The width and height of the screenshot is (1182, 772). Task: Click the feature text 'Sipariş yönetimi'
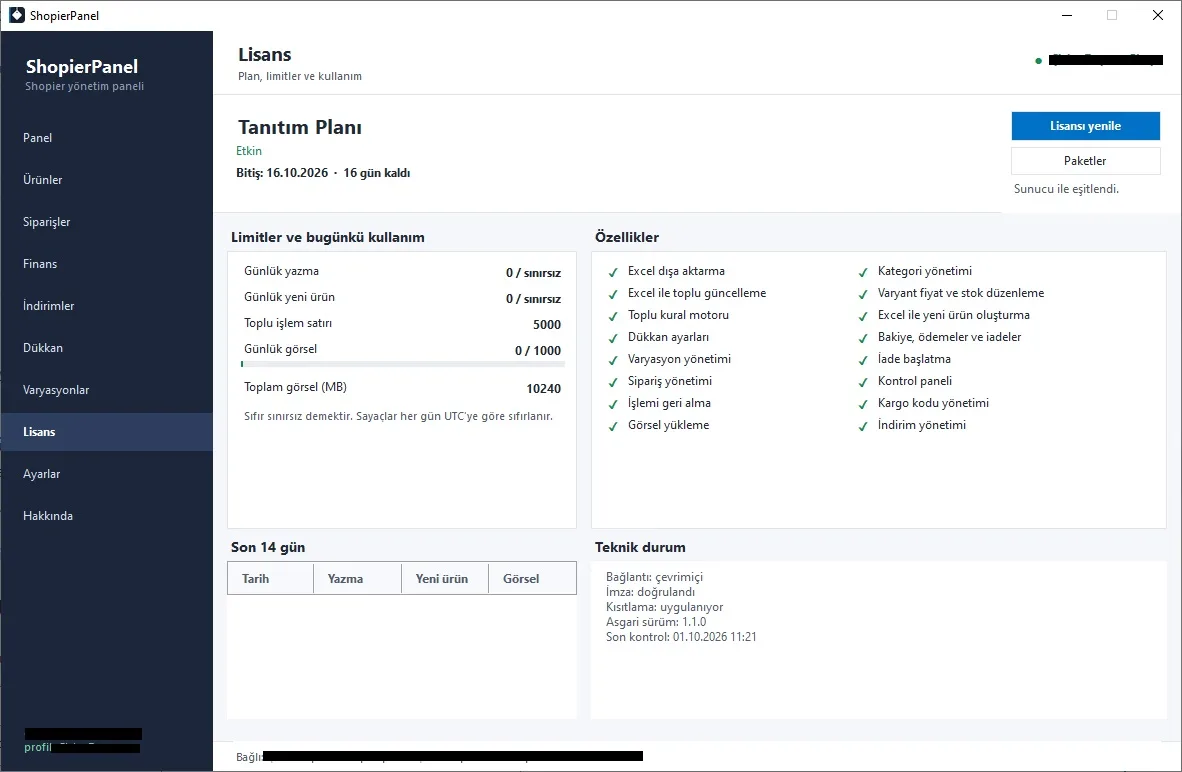point(669,381)
